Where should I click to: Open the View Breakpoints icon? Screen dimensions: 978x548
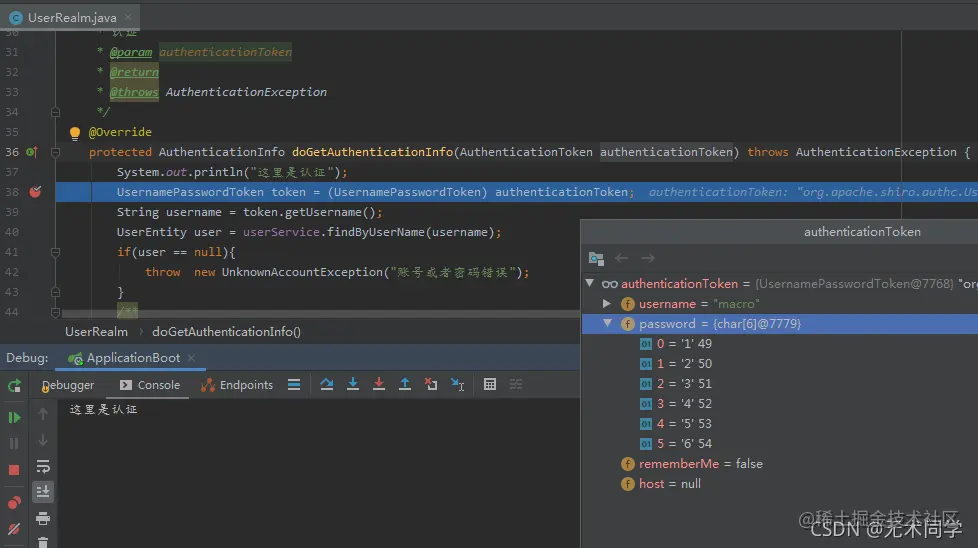pyautogui.click(x=14, y=502)
